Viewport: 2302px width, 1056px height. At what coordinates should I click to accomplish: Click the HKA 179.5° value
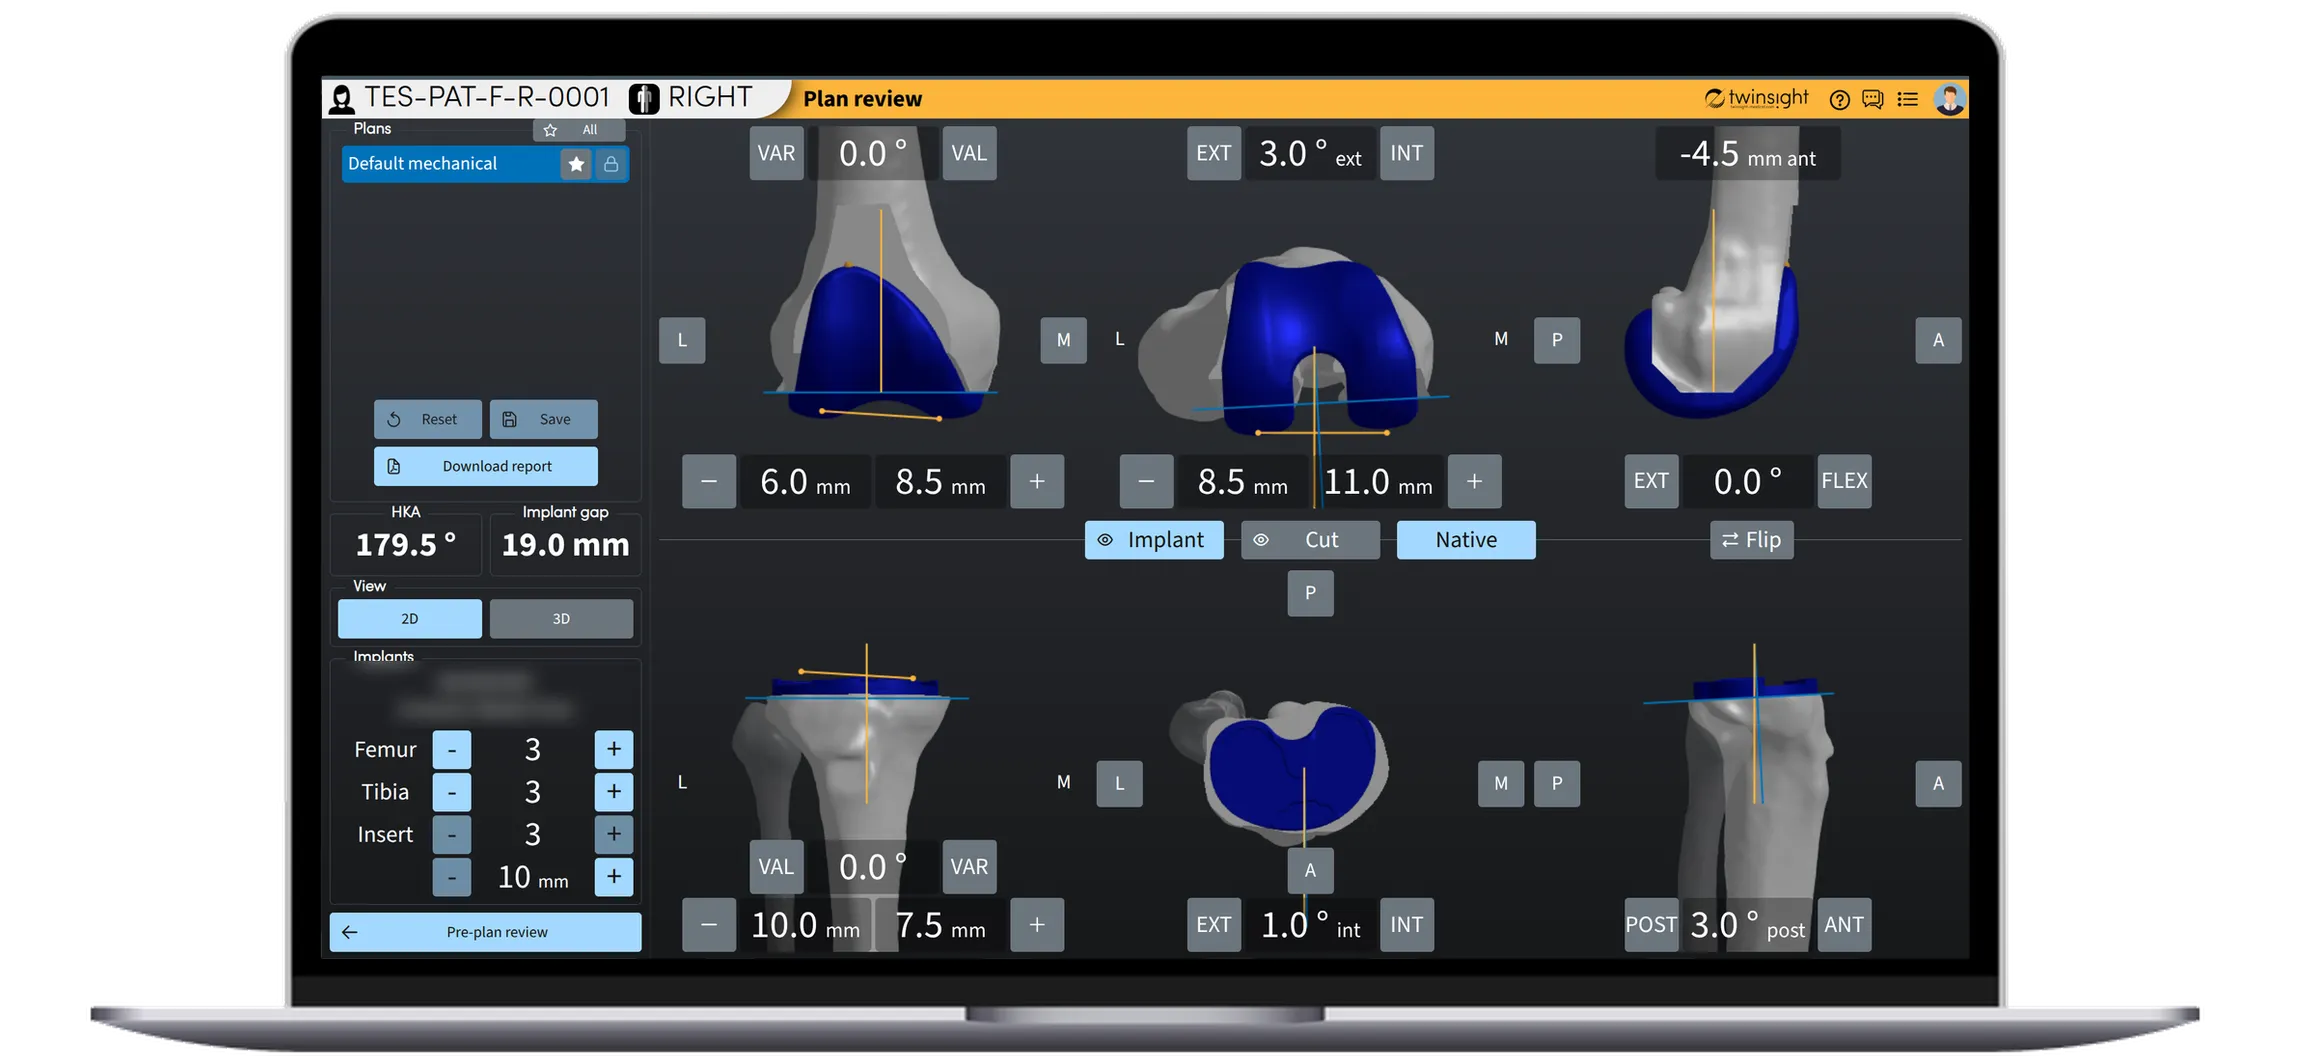click(406, 545)
